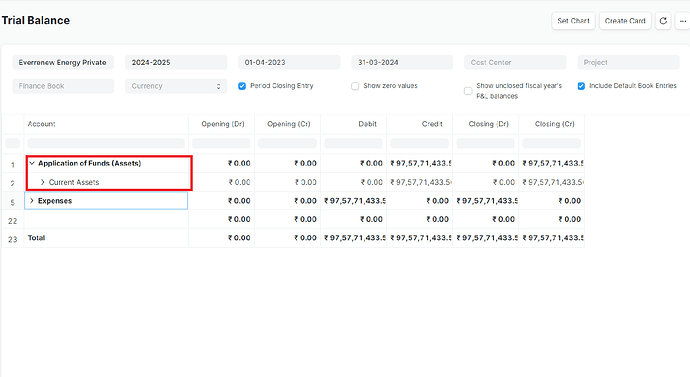690x377 pixels.
Task: Focus the Cost Center filter field
Action: click(x=515, y=62)
